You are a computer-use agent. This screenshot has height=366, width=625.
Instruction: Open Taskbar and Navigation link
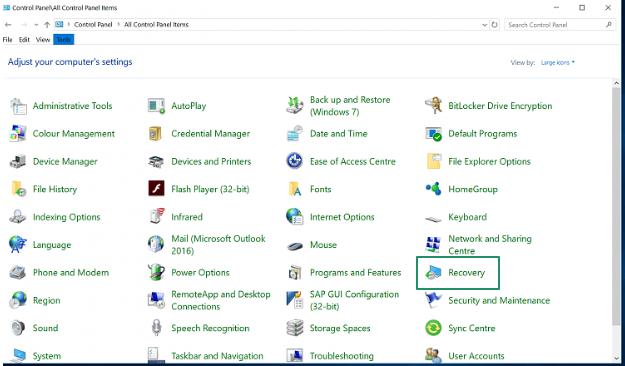pos(217,356)
